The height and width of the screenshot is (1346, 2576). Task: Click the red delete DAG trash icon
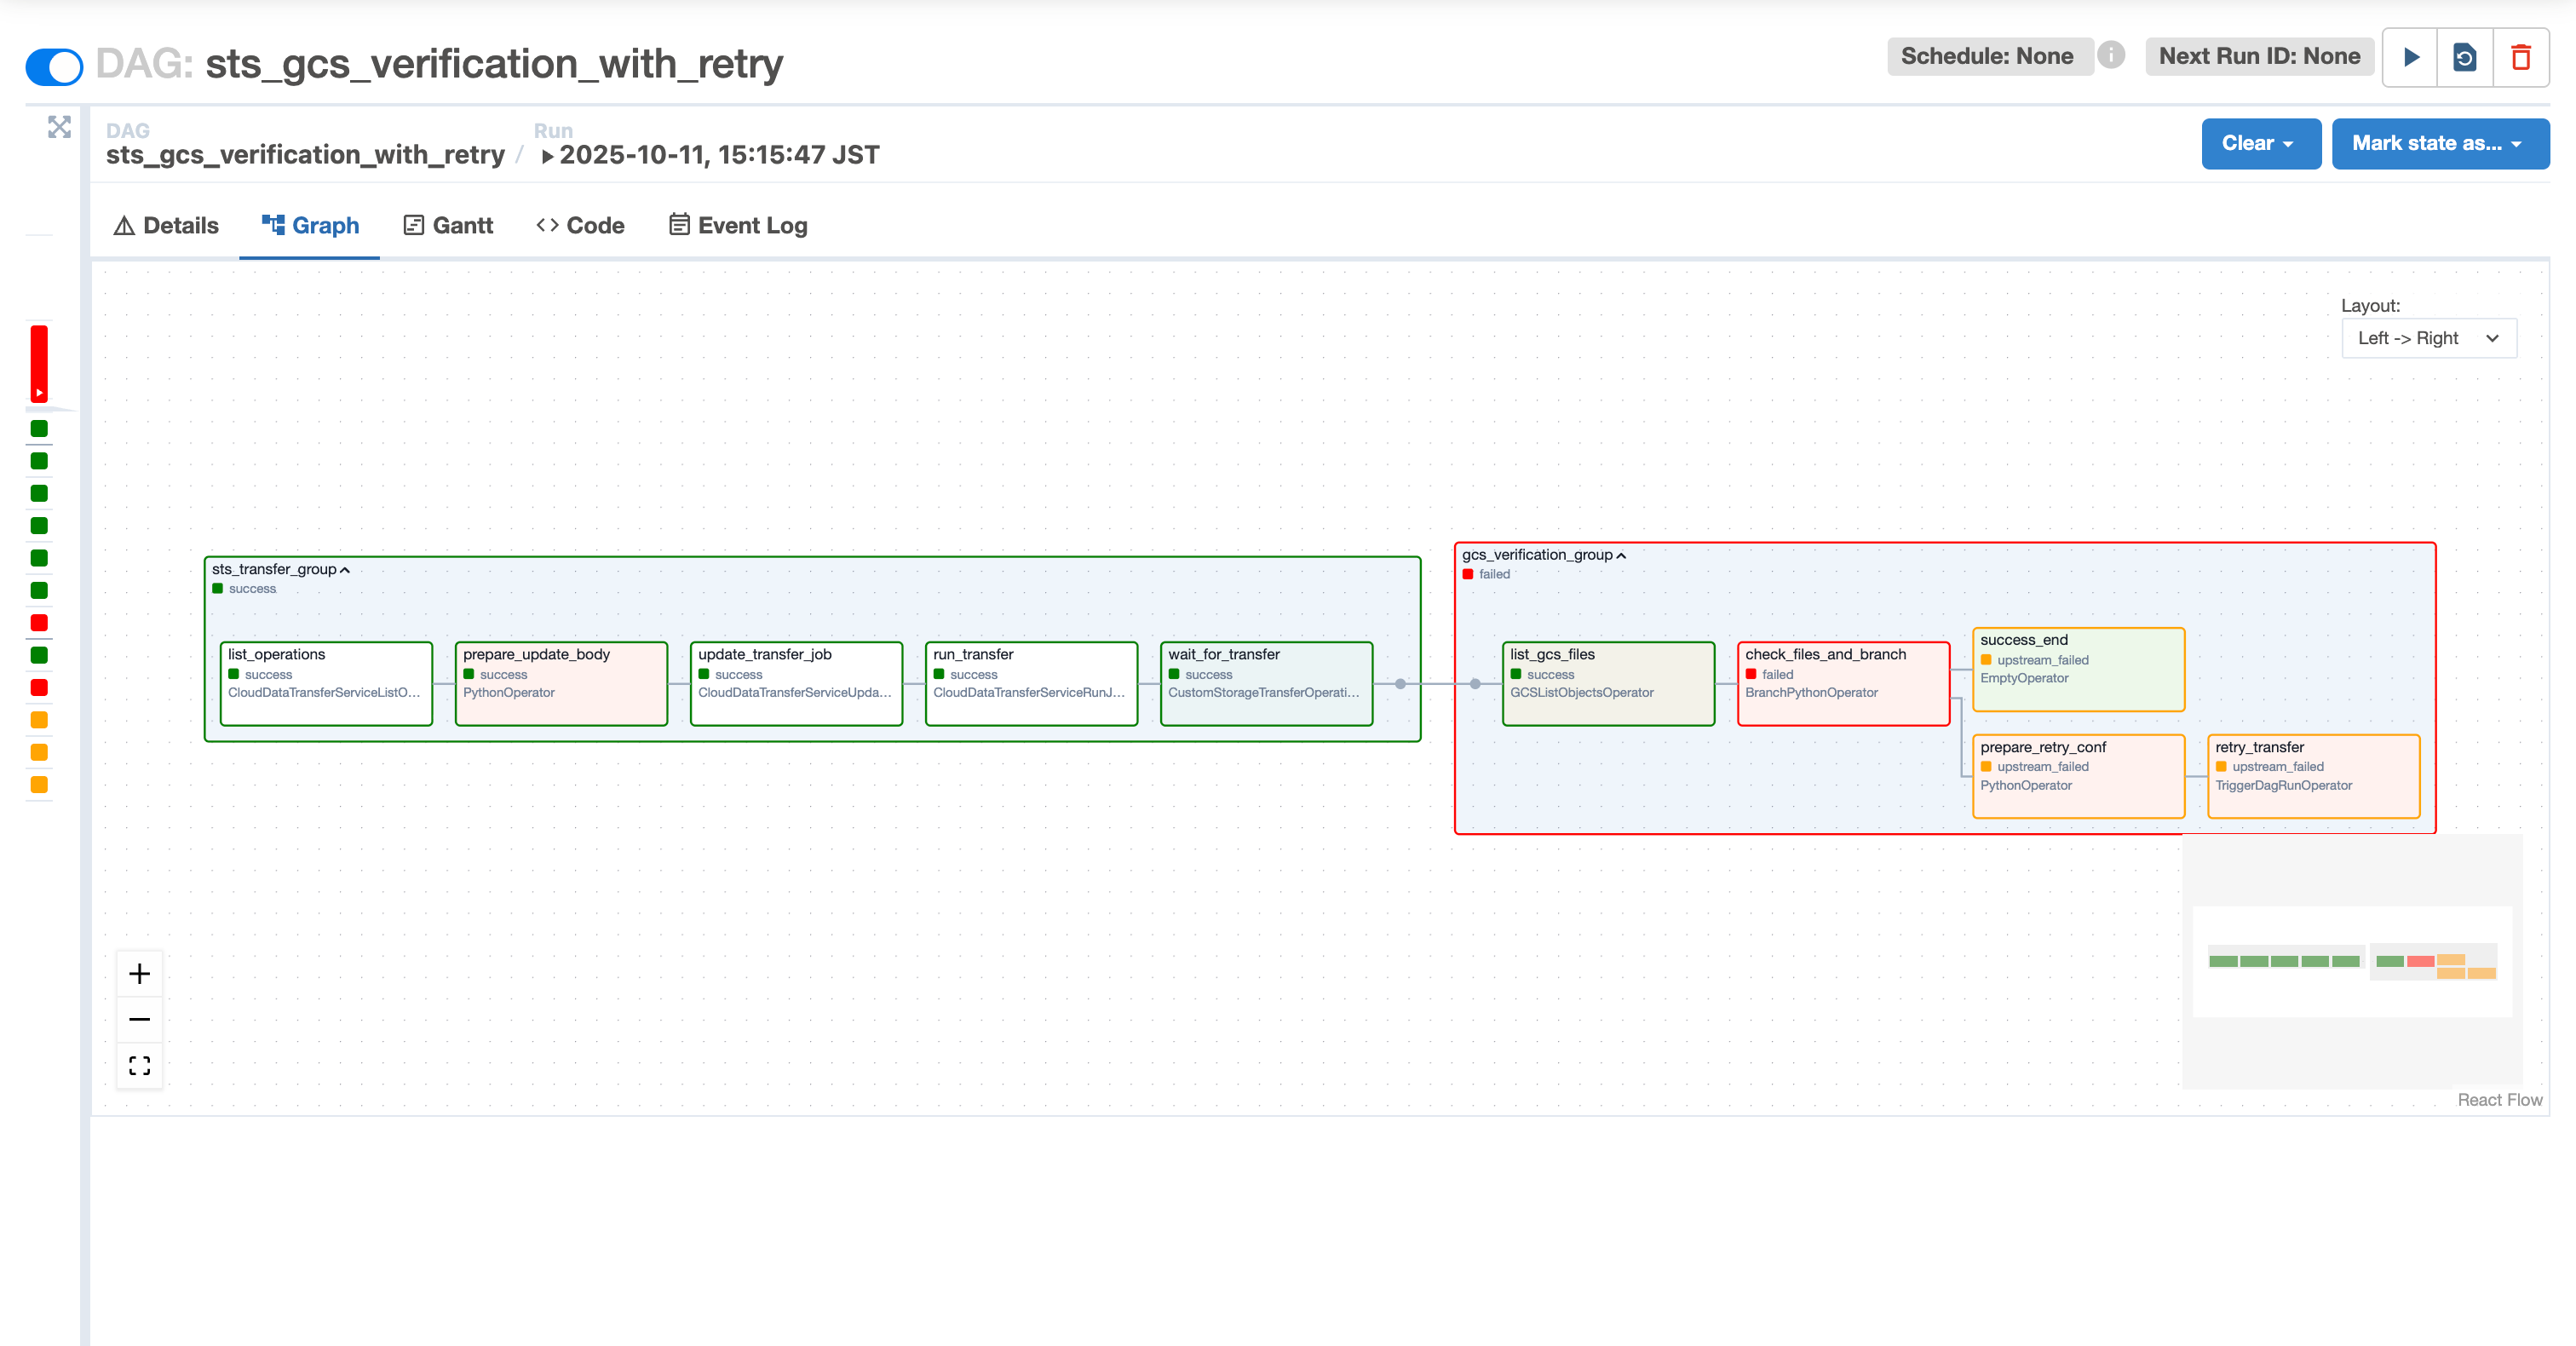(x=2520, y=57)
